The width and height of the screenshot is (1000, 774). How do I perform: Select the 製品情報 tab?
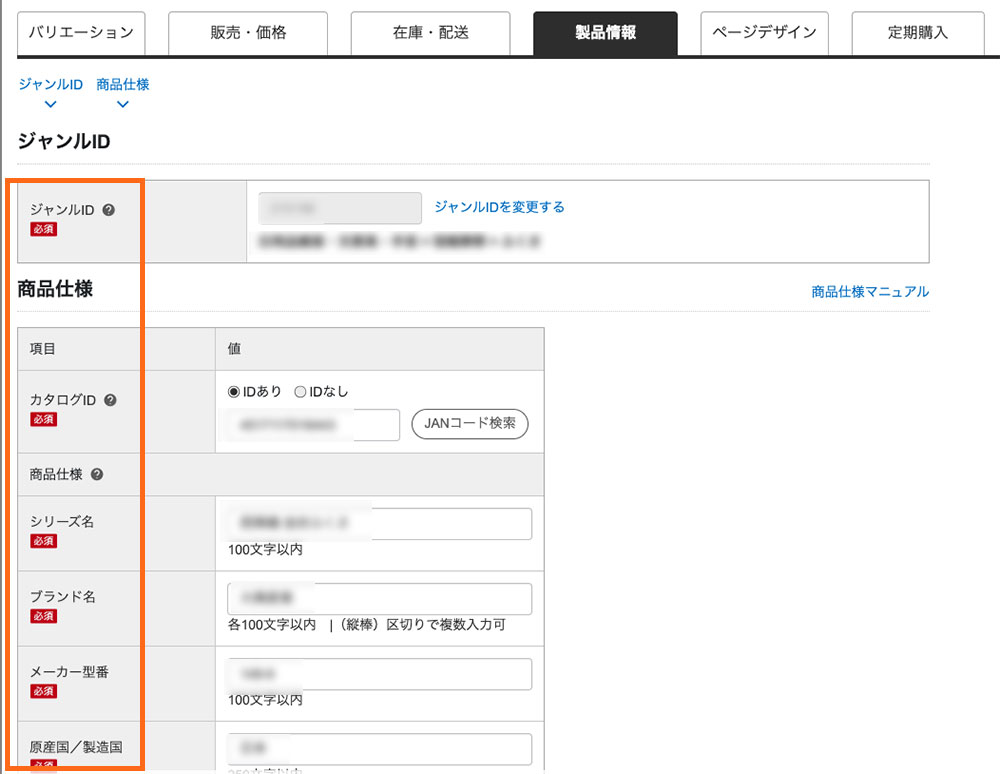[605, 33]
